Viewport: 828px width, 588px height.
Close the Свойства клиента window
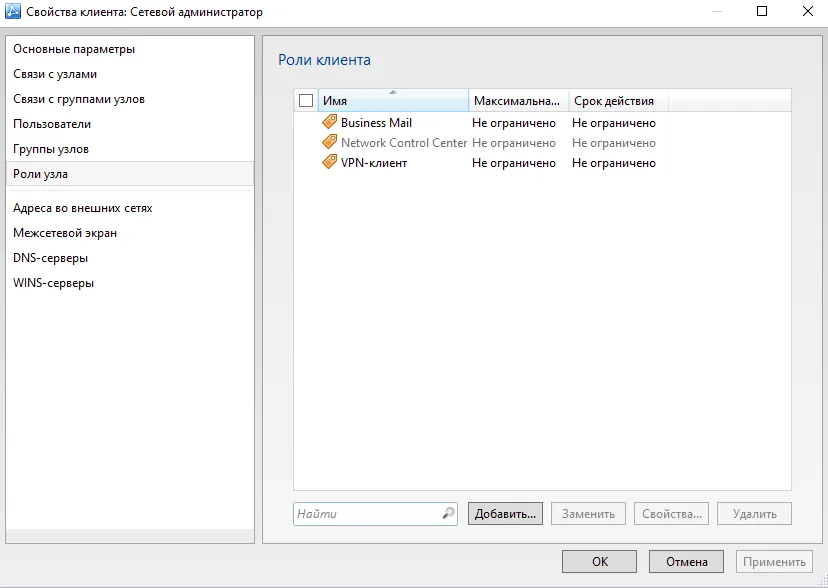pos(808,11)
